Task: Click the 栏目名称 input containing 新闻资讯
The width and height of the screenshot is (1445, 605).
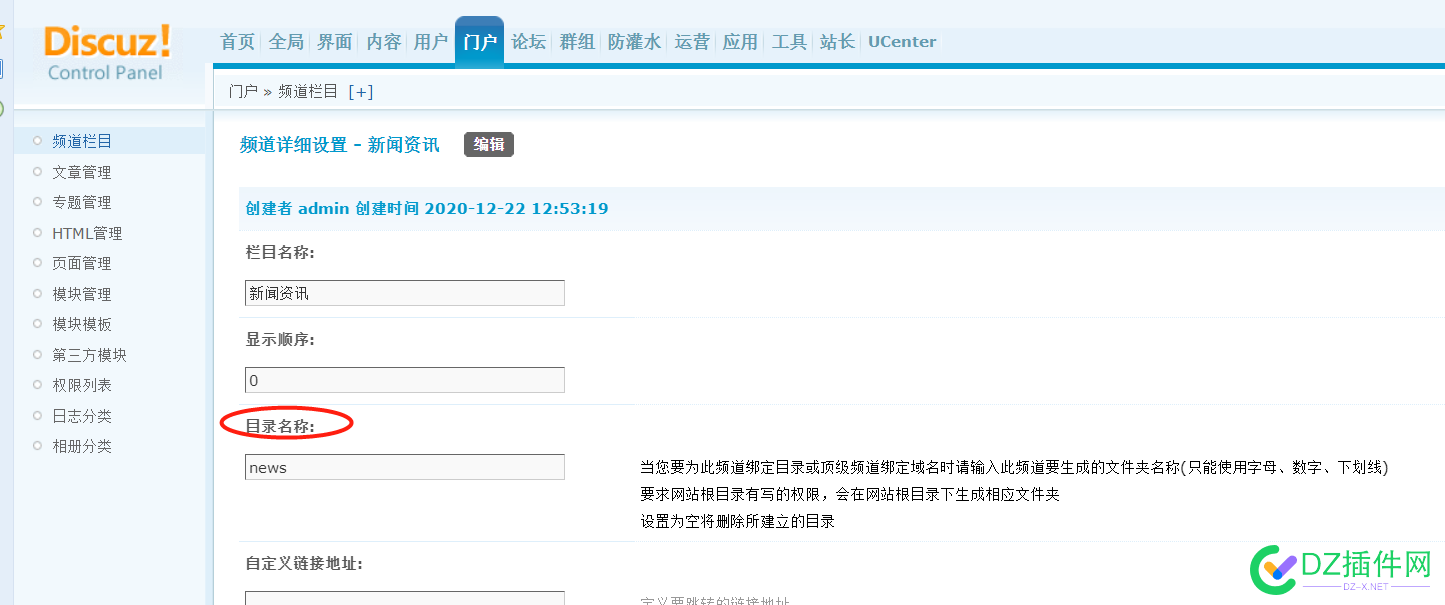Action: [405, 293]
